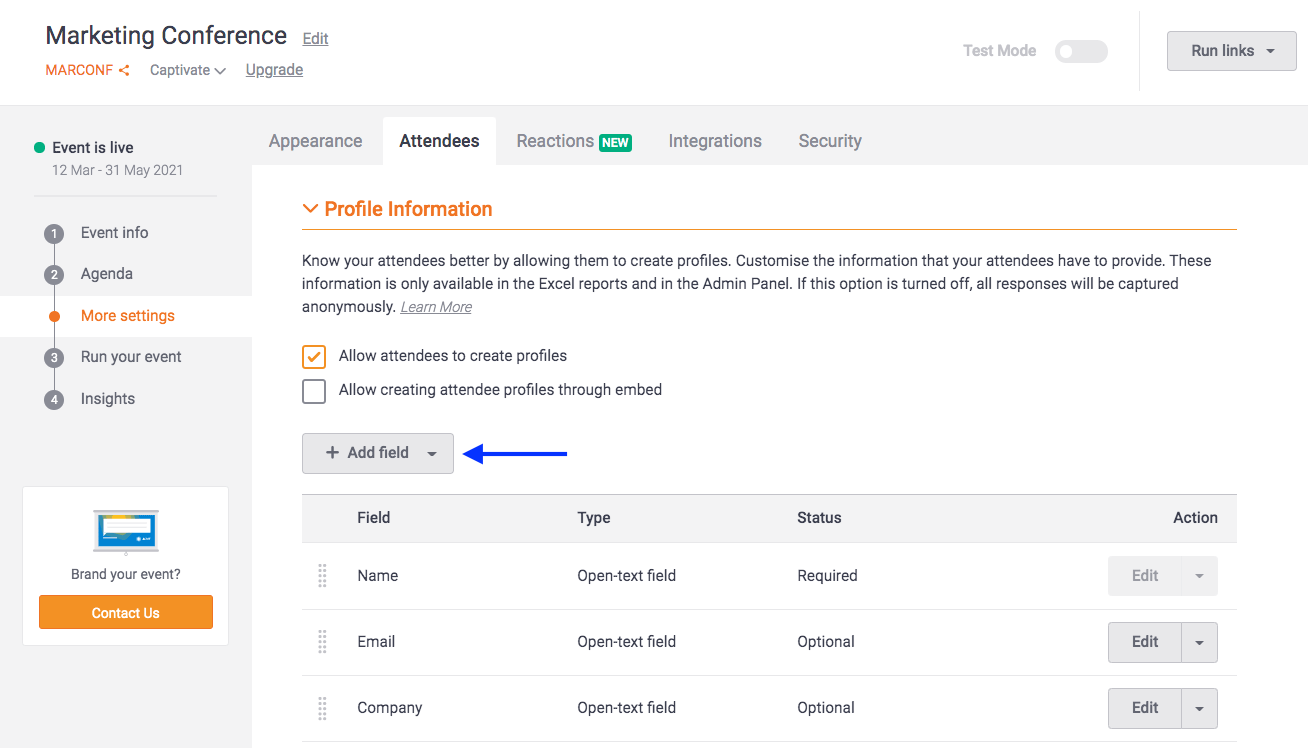Open the Edit dropdown on the Email row

pyautogui.click(x=1199, y=641)
